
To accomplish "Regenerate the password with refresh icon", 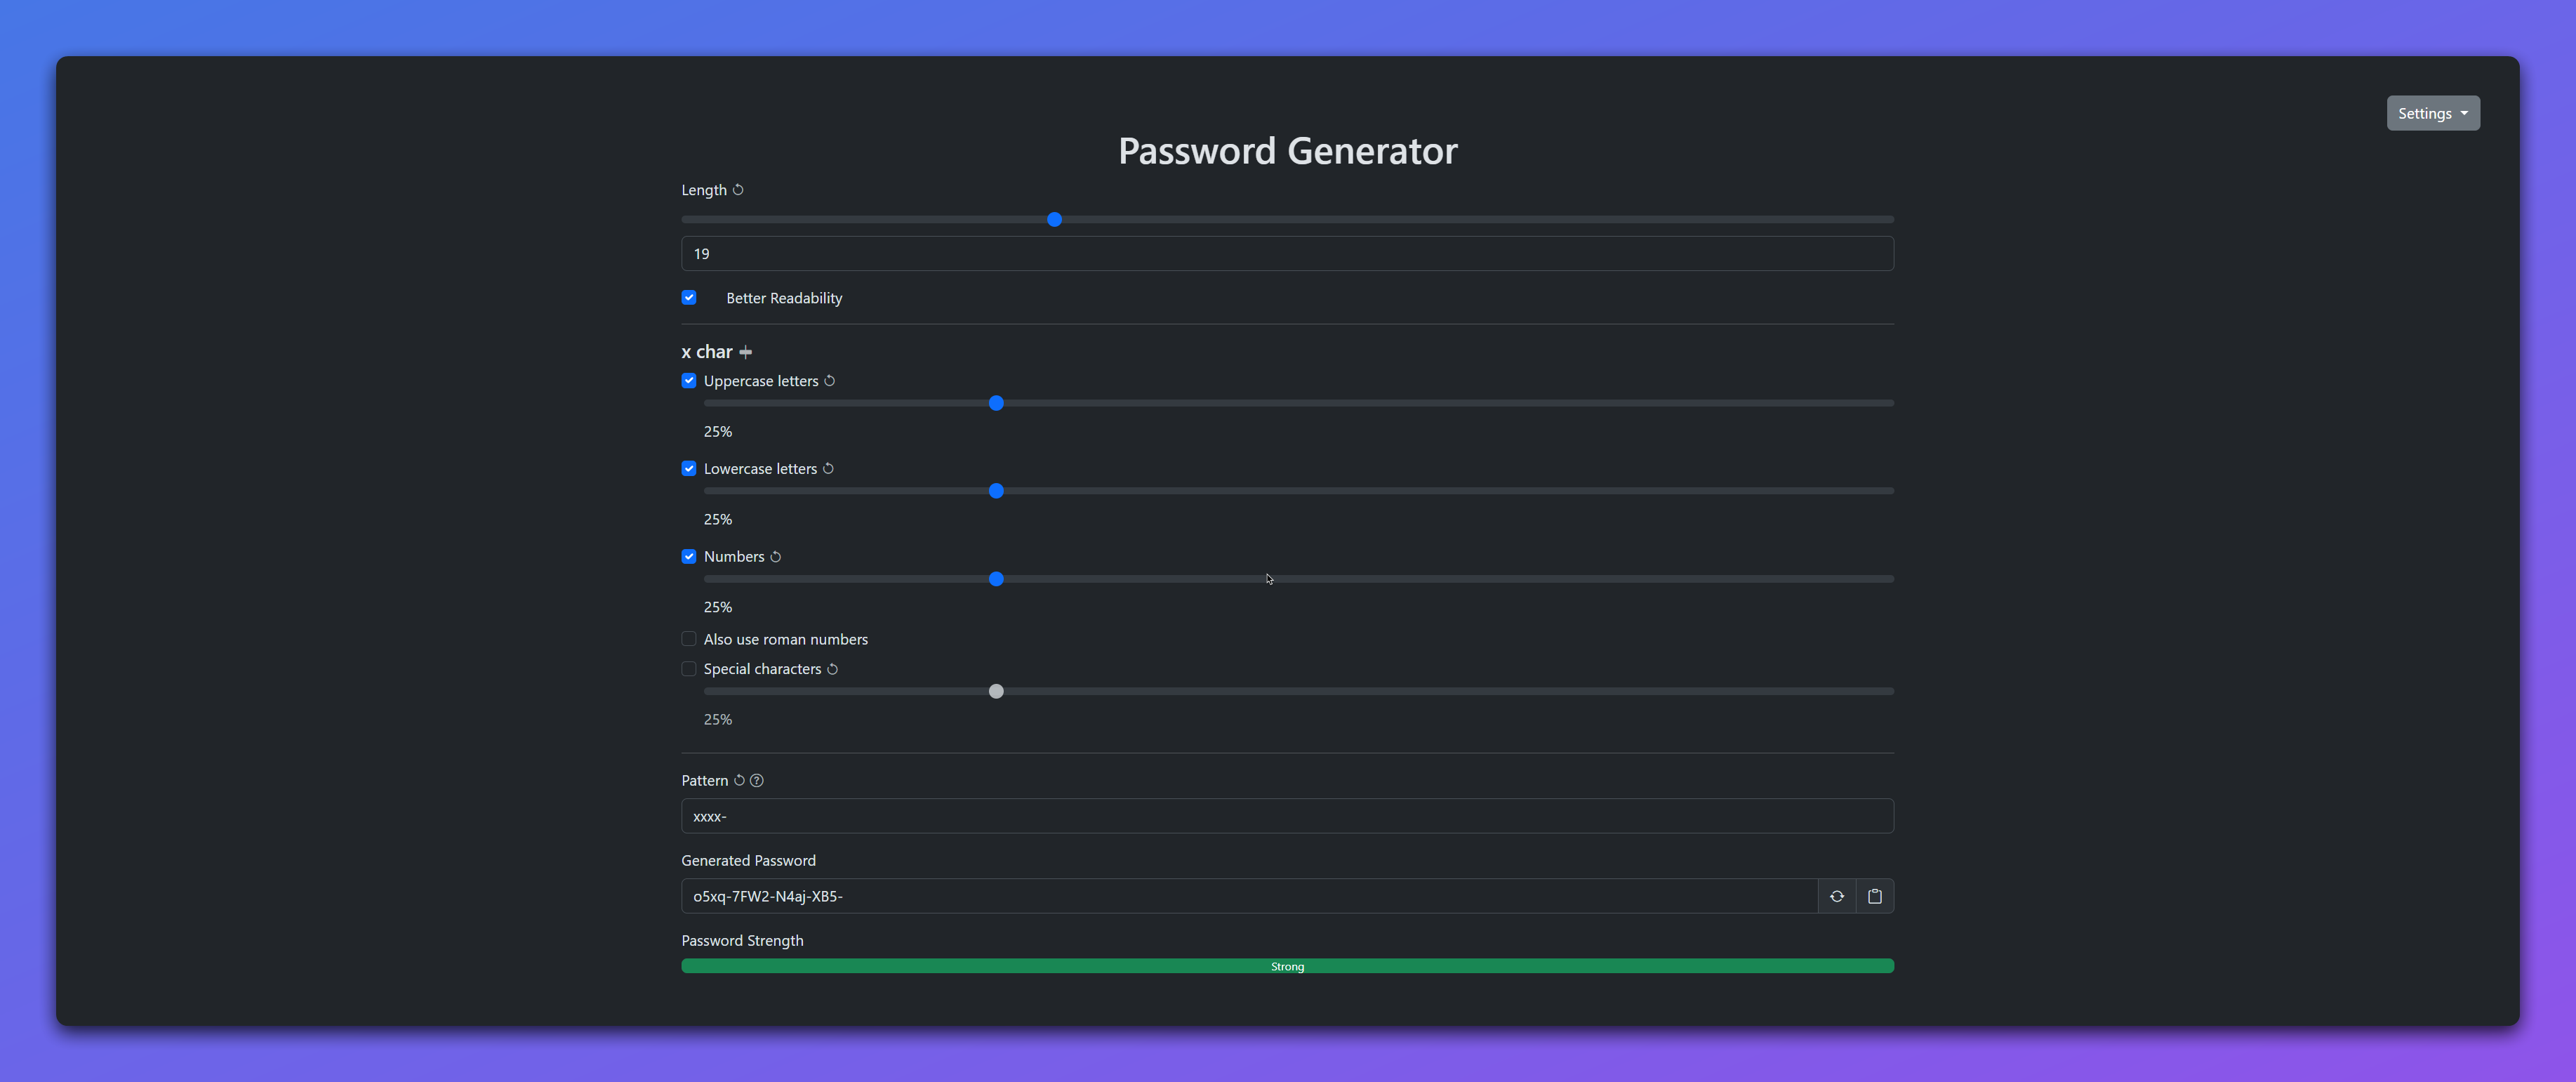I will (x=1836, y=896).
